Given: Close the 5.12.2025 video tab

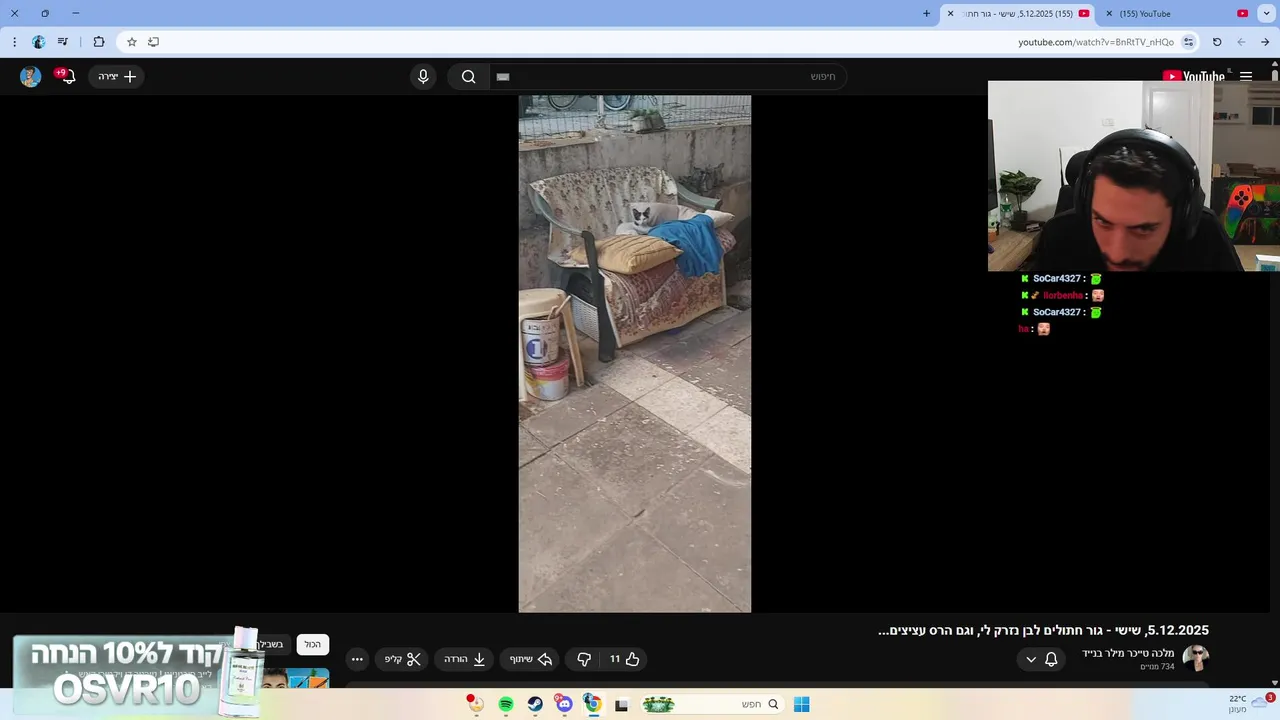Looking at the screenshot, I should coord(950,14).
